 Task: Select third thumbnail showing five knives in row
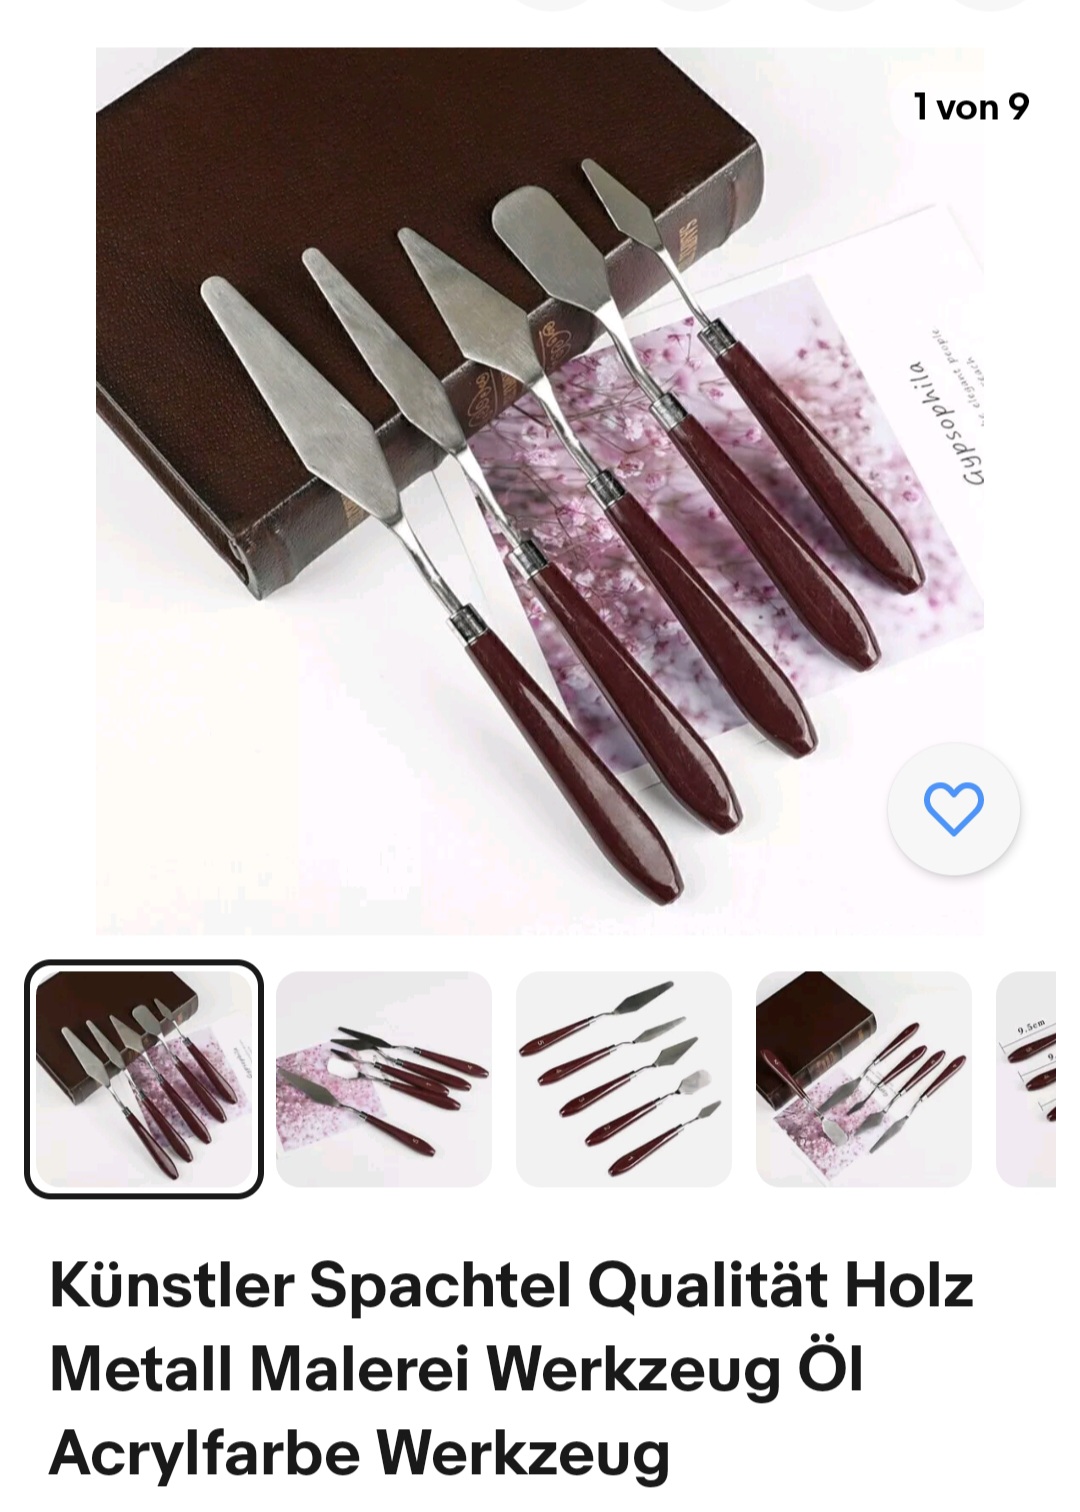[624, 1079]
